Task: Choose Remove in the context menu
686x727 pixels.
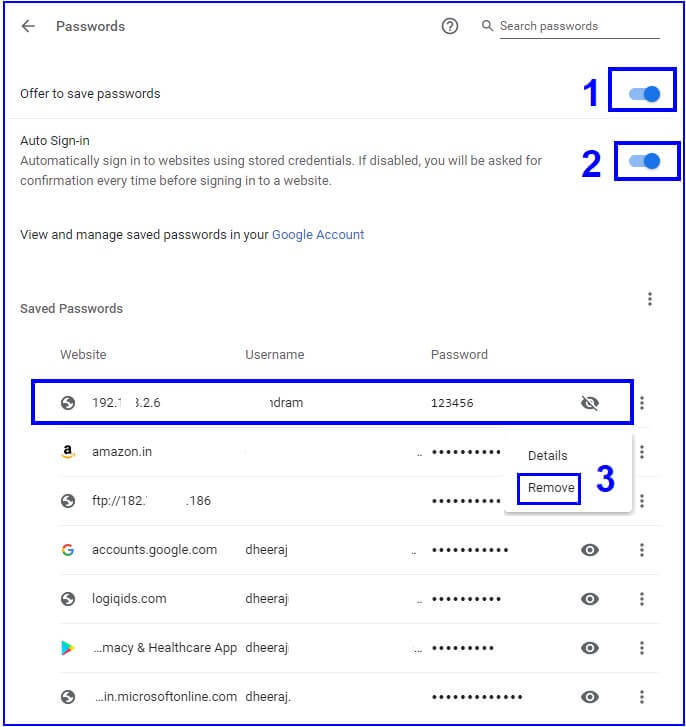Action: (x=551, y=488)
